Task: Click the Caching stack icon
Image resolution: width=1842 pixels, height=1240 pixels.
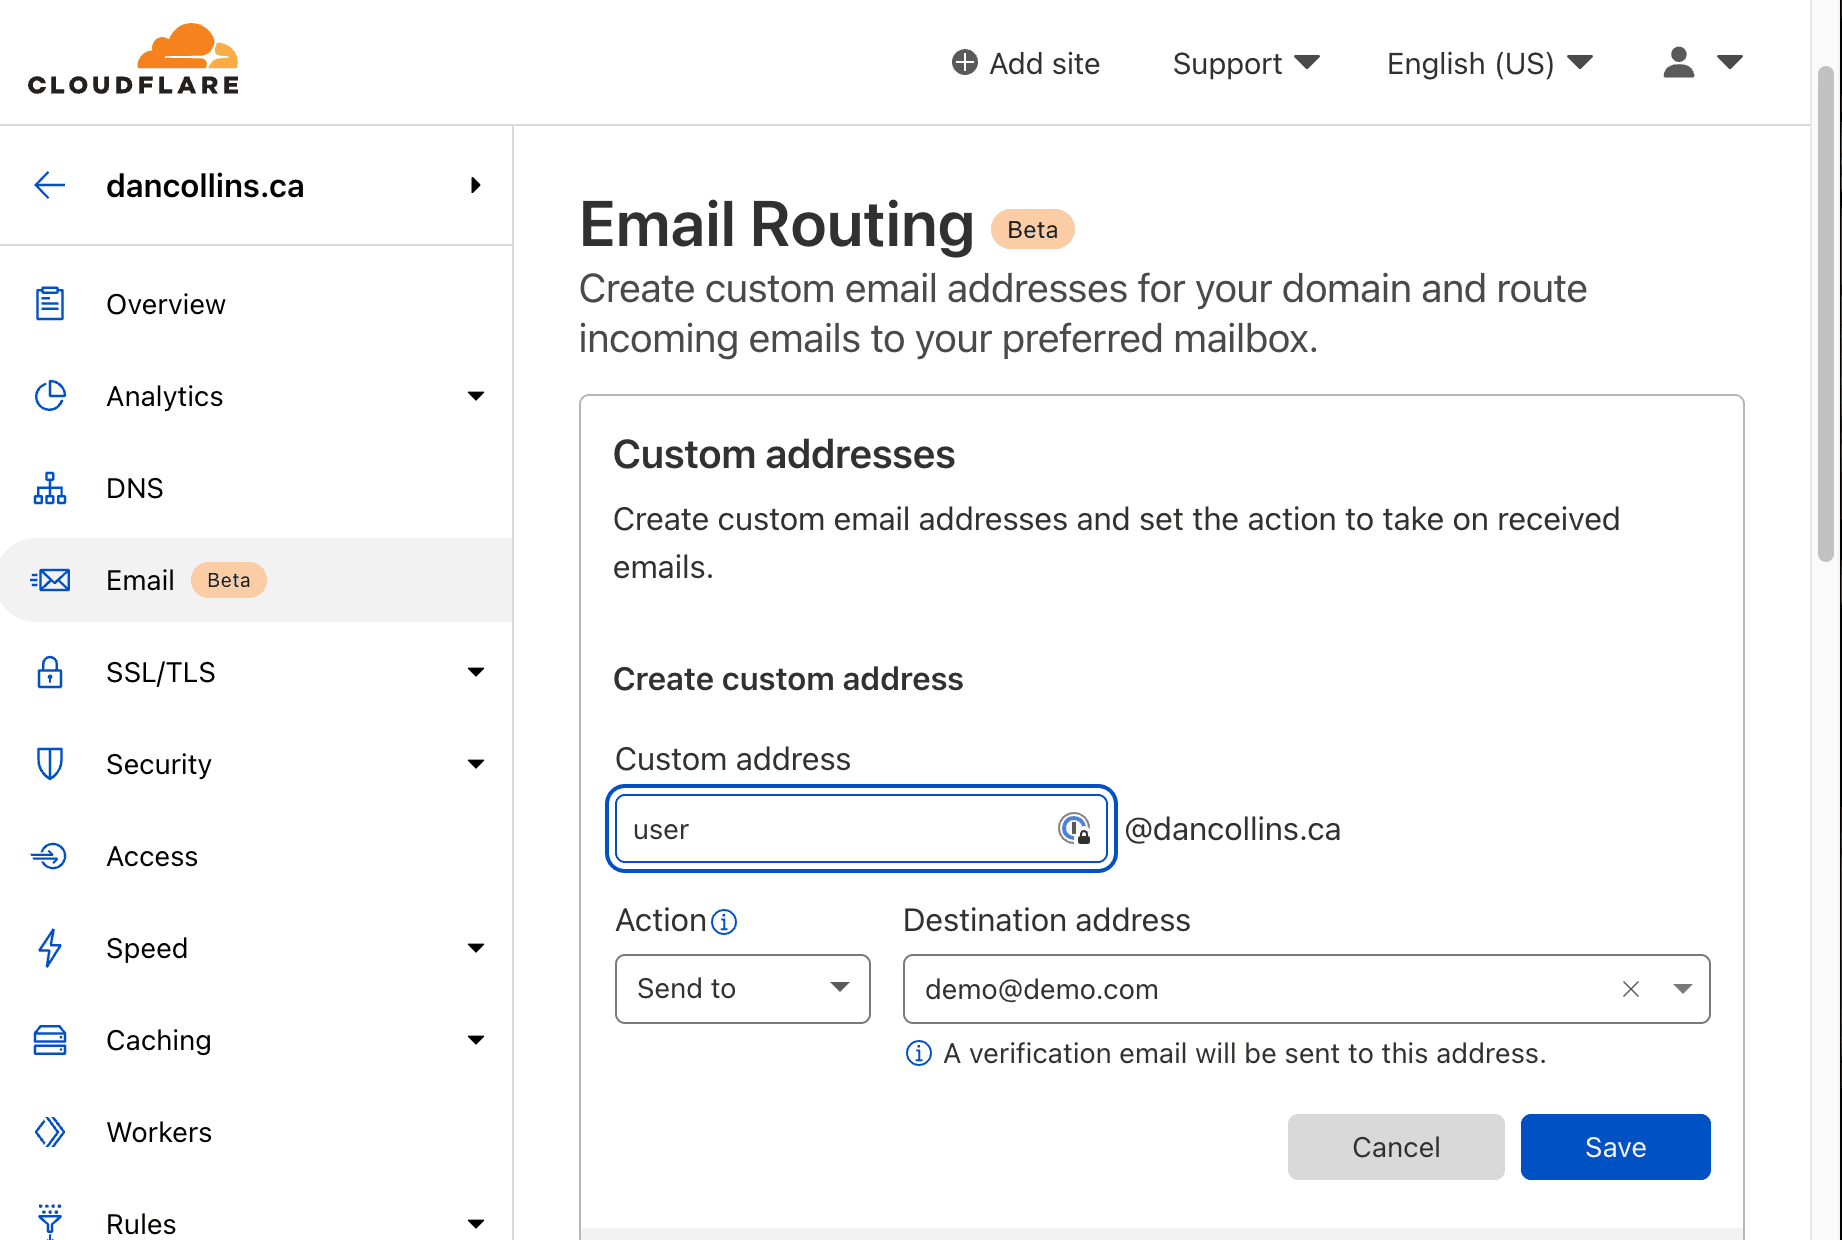Action: tap(50, 1040)
